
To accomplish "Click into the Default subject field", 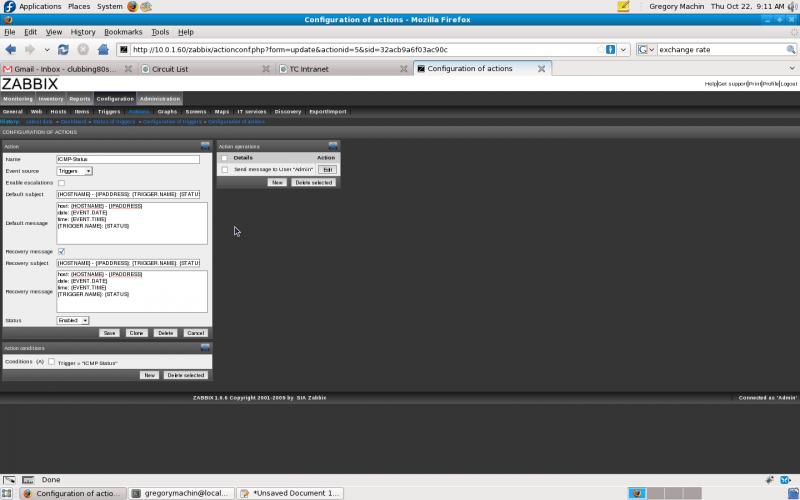I will [x=128, y=194].
